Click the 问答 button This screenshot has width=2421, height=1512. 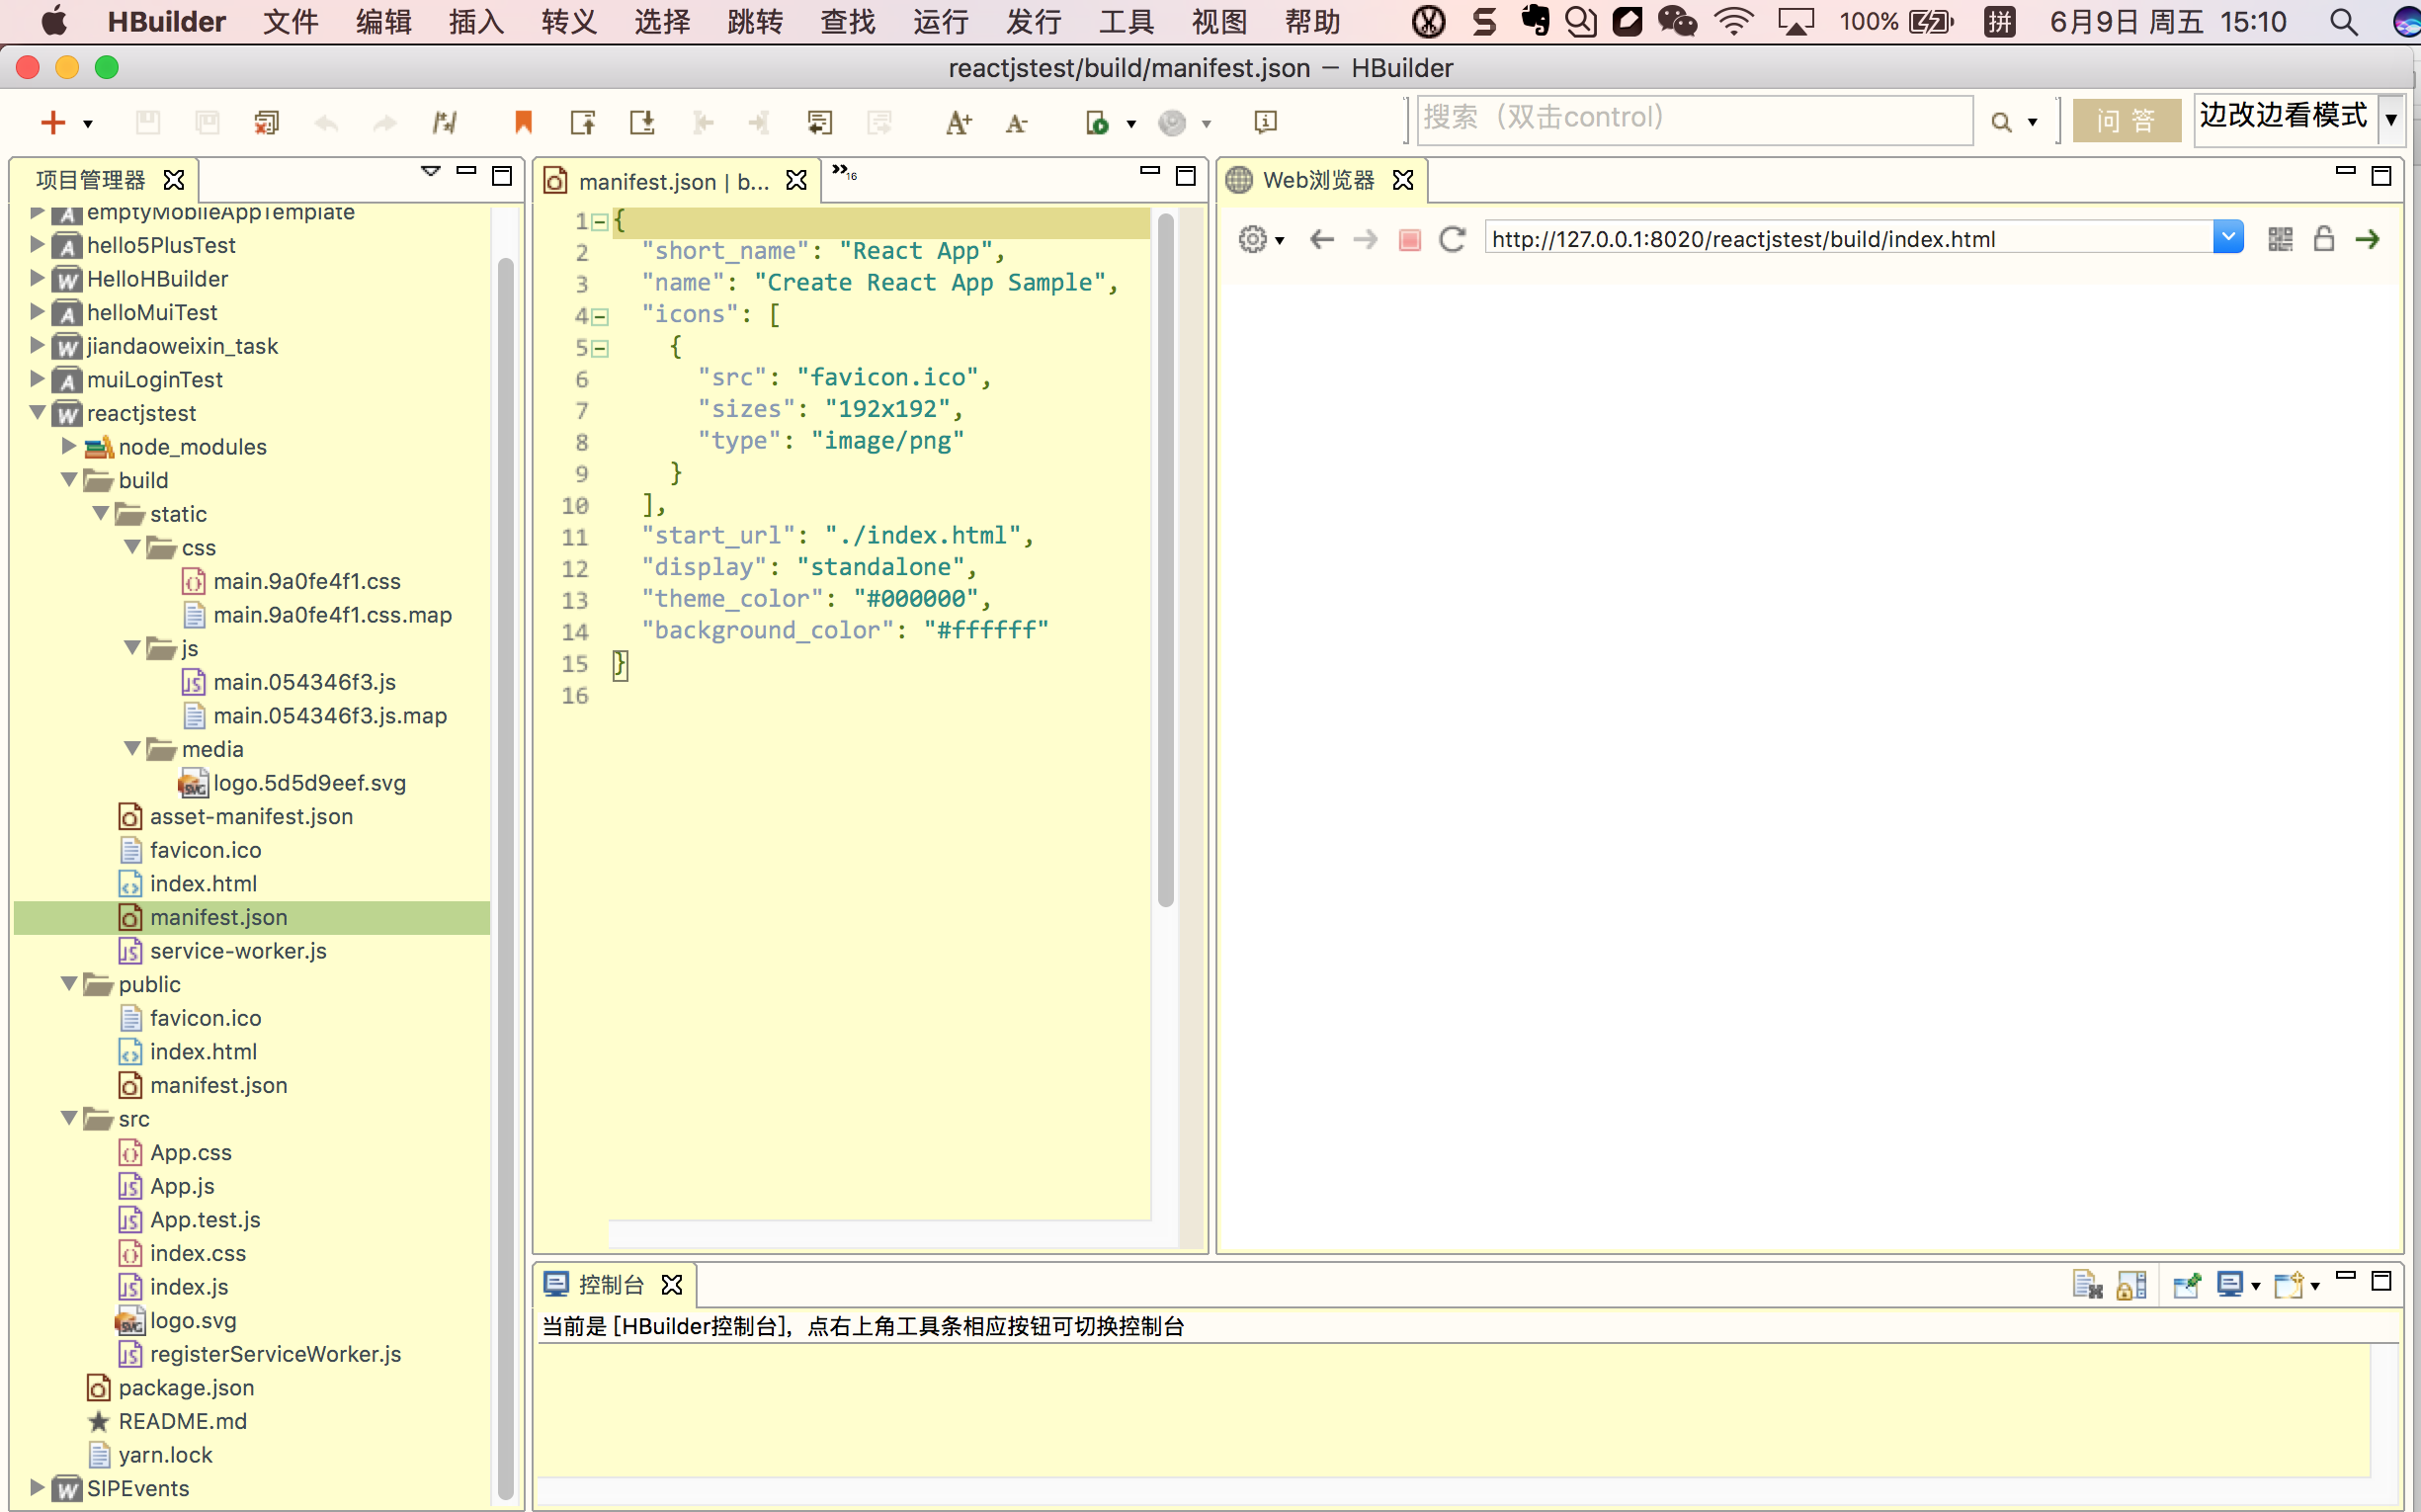pyautogui.click(x=2126, y=121)
